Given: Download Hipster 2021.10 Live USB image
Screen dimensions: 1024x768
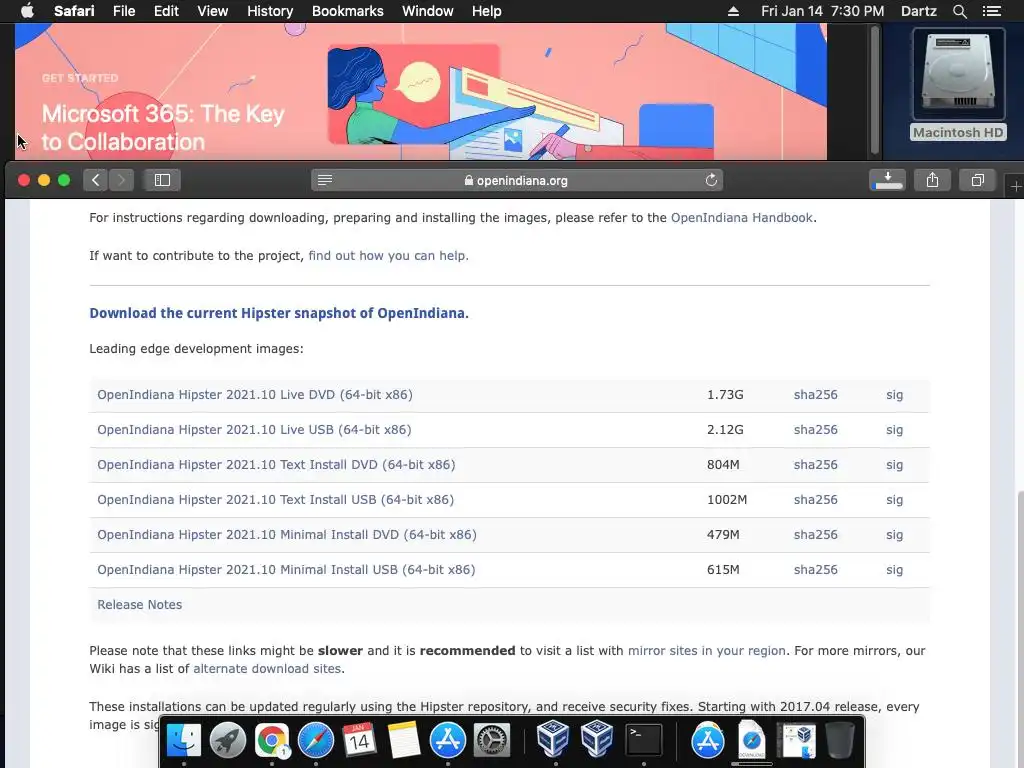Looking at the screenshot, I should [254, 430].
